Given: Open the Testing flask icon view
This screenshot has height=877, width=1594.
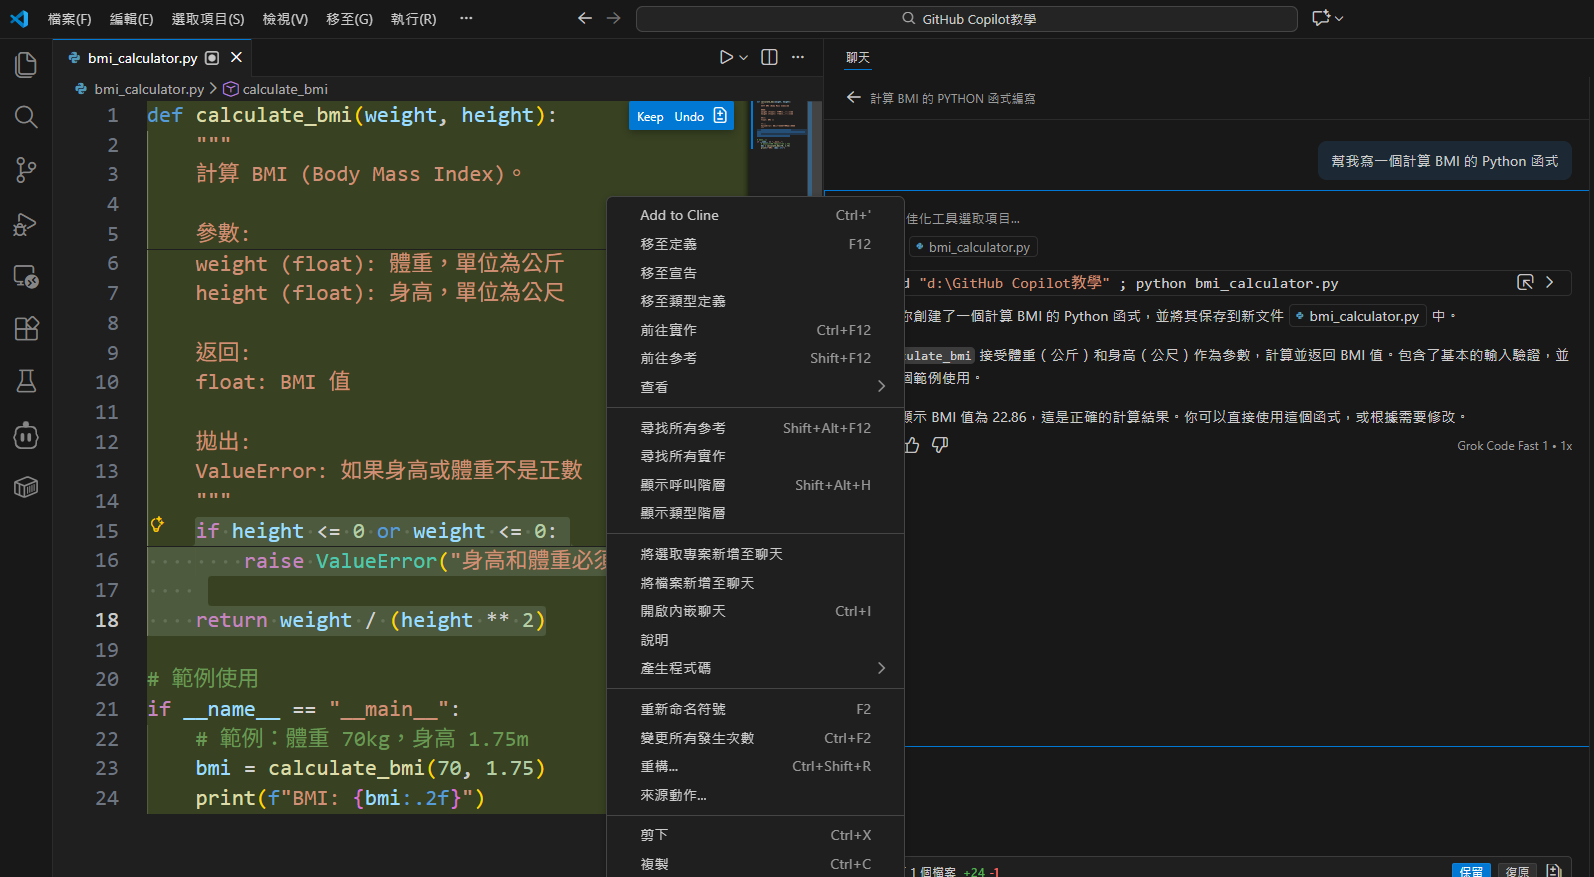Looking at the screenshot, I should coord(26,381).
